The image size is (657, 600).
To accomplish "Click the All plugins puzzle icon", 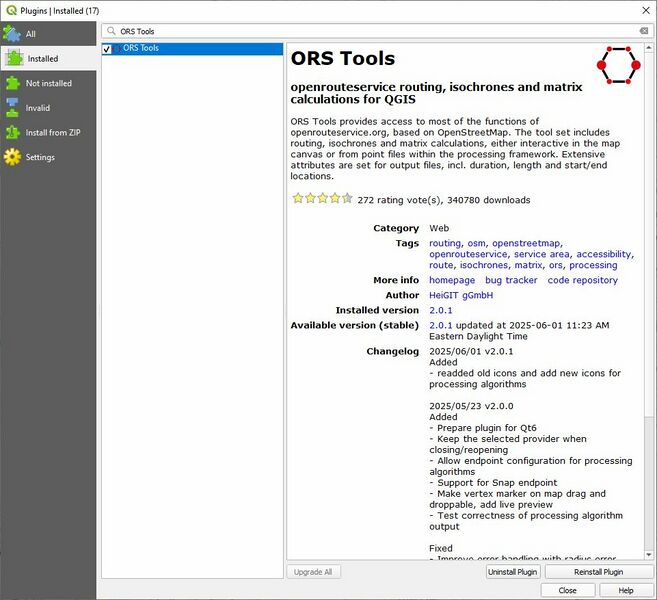I will (x=12, y=33).
